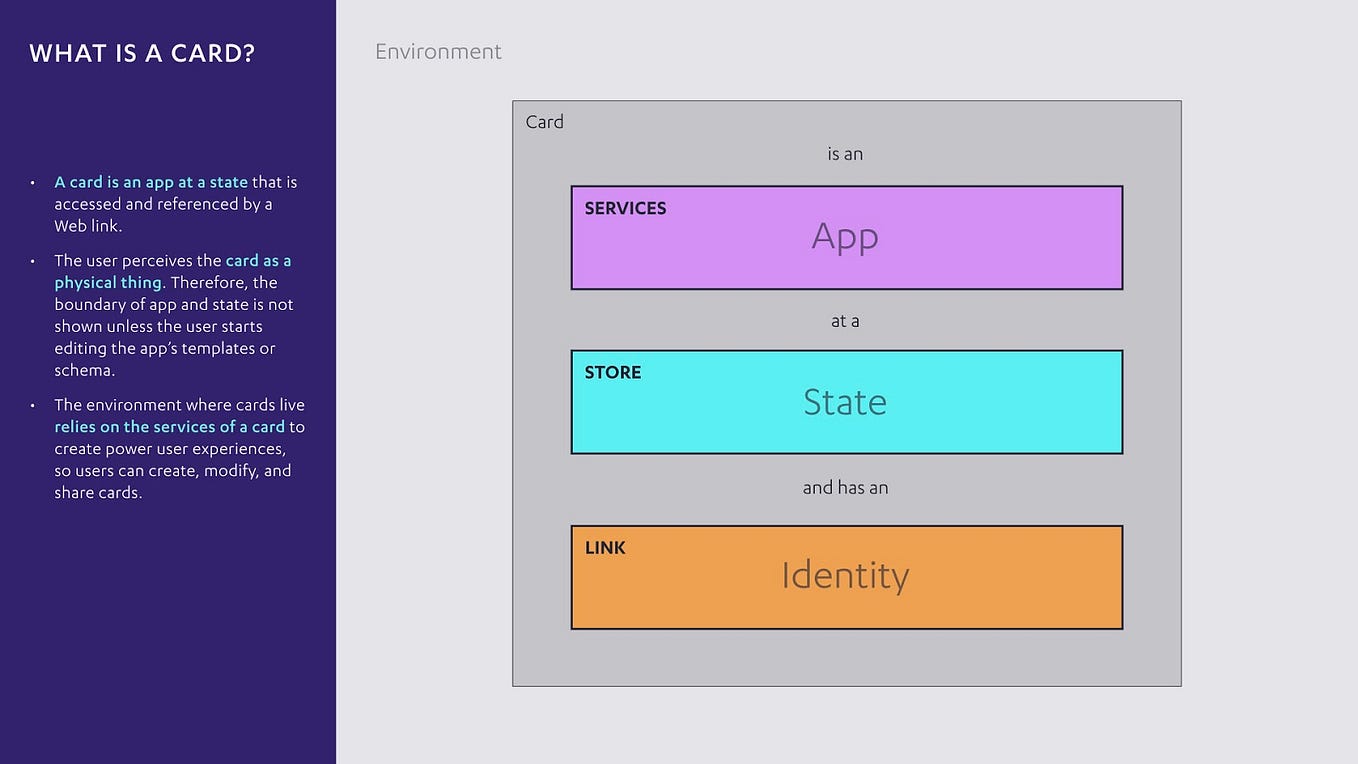Image resolution: width=1358 pixels, height=764 pixels.
Task: Click the LINK label on the Identity block
Action: tap(605, 548)
